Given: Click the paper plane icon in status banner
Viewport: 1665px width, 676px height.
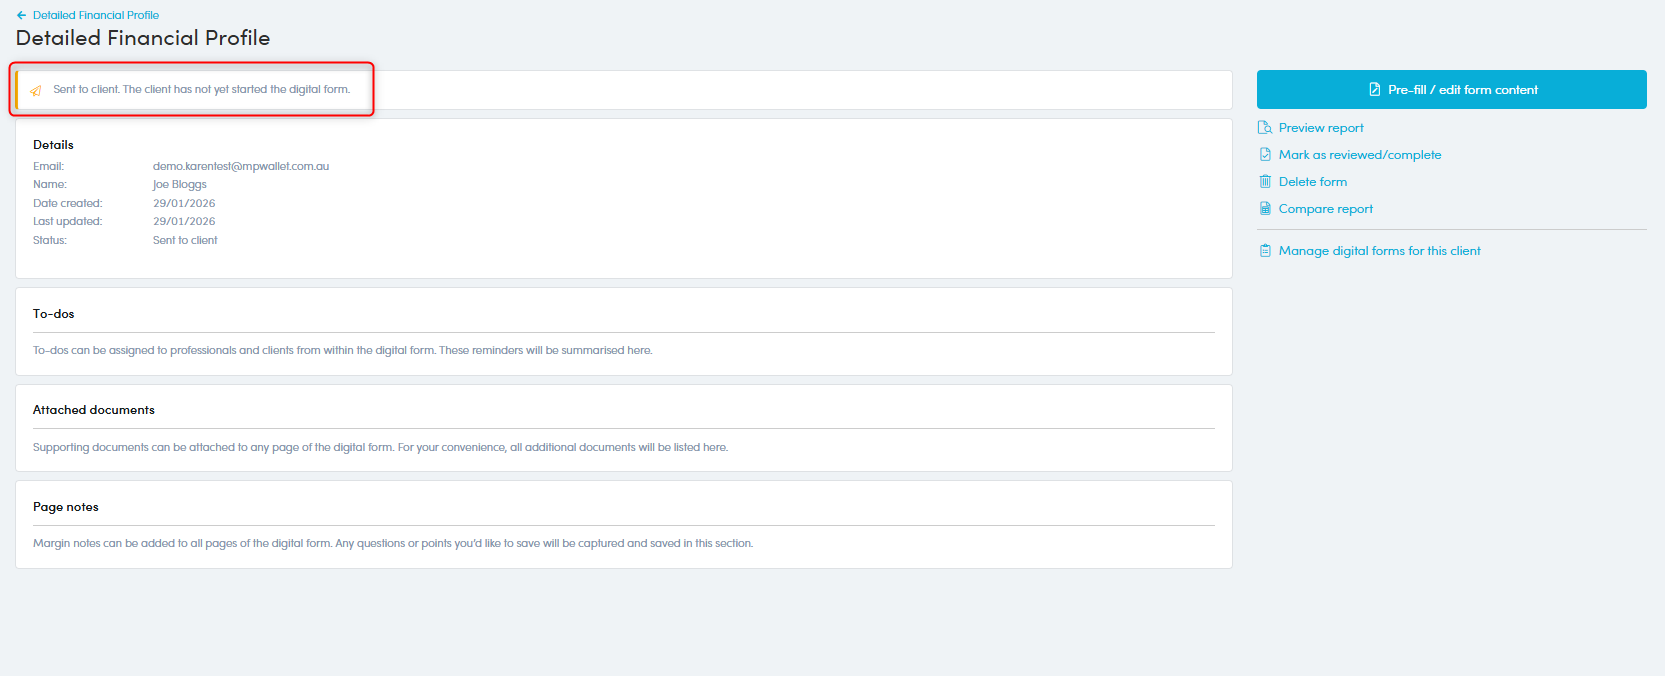Looking at the screenshot, I should click(36, 90).
